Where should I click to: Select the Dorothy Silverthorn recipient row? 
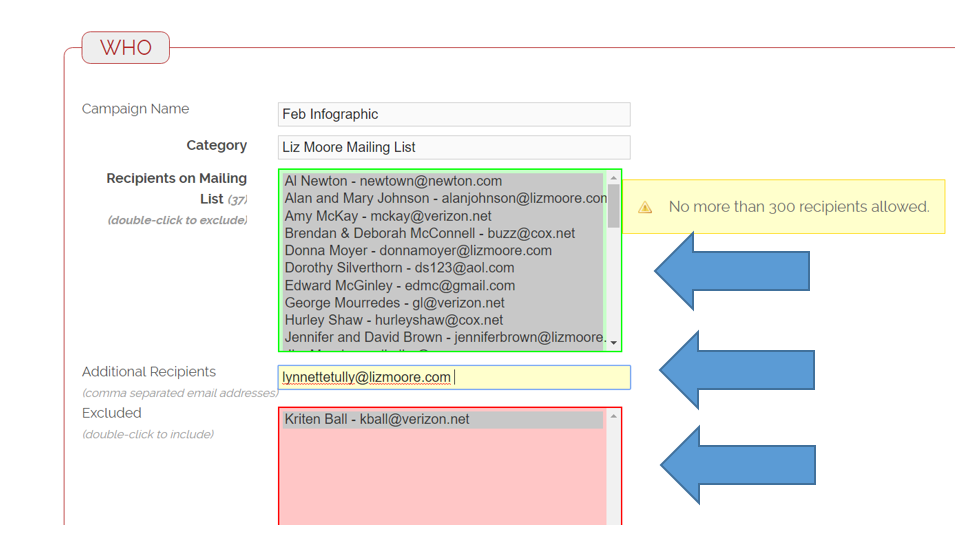(x=400, y=268)
